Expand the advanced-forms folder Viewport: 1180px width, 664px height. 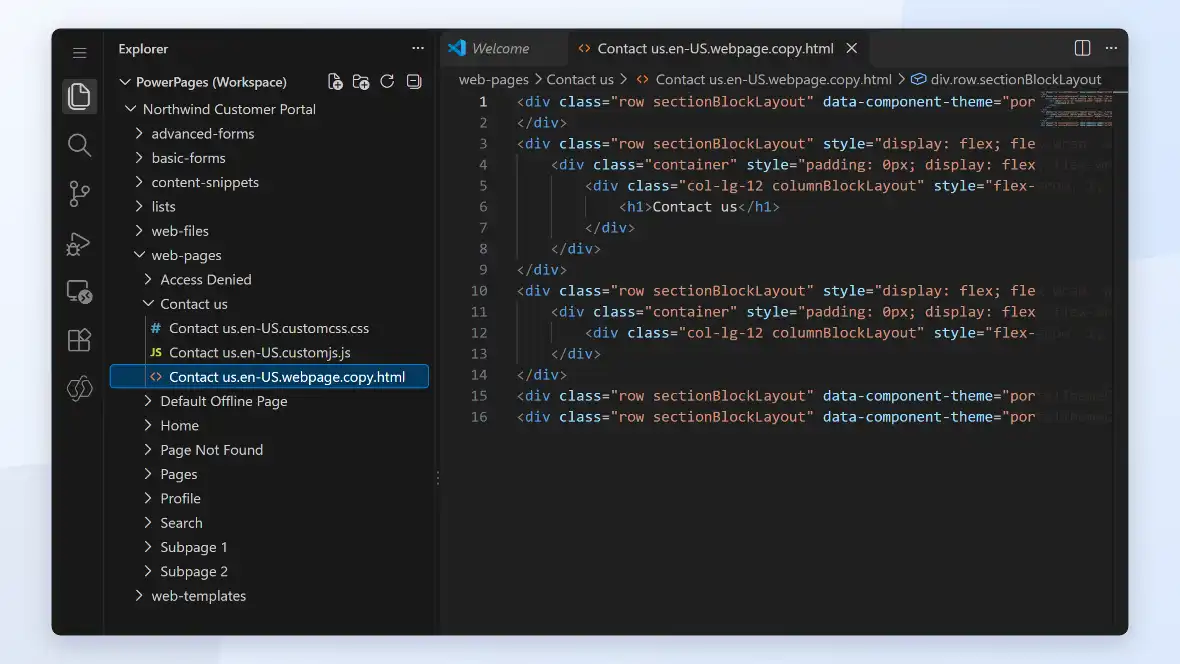(x=139, y=133)
